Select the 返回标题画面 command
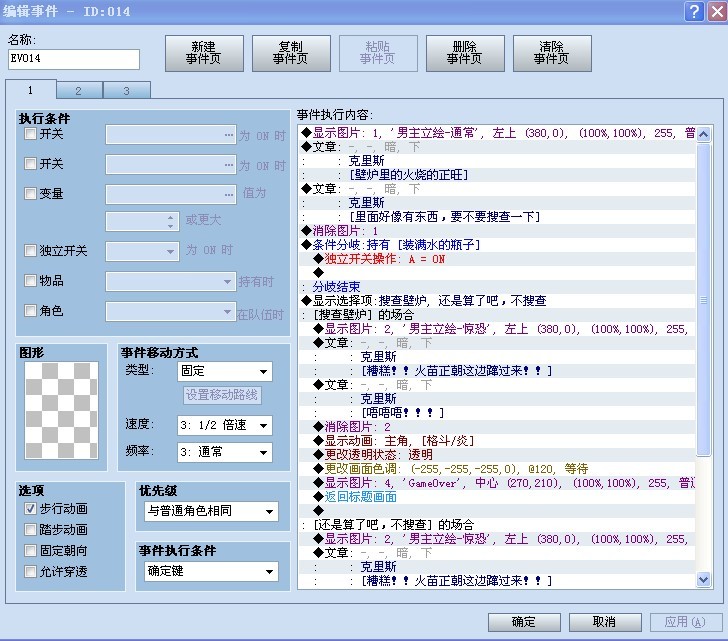The height and width of the screenshot is (641, 728). click(x=497, y=497)
